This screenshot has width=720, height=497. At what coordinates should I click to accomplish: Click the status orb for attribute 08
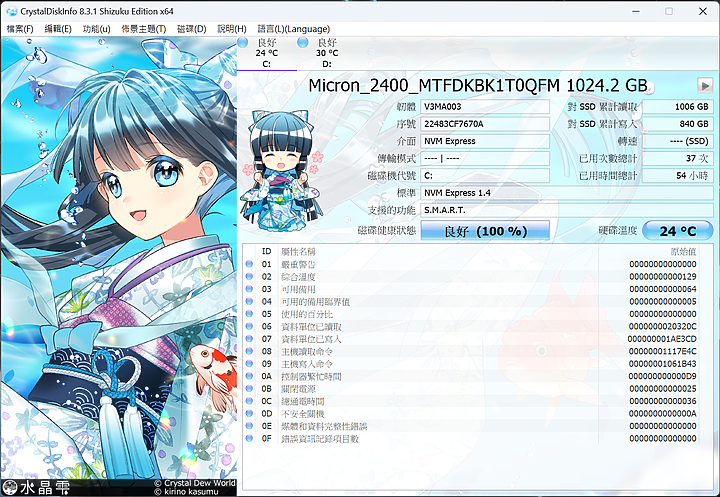tap(249, 351)
